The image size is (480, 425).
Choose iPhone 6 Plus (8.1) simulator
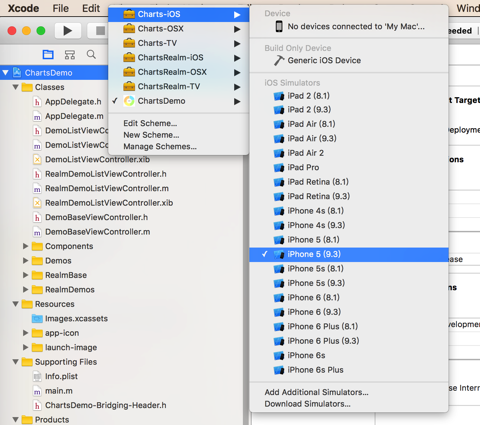349,326
